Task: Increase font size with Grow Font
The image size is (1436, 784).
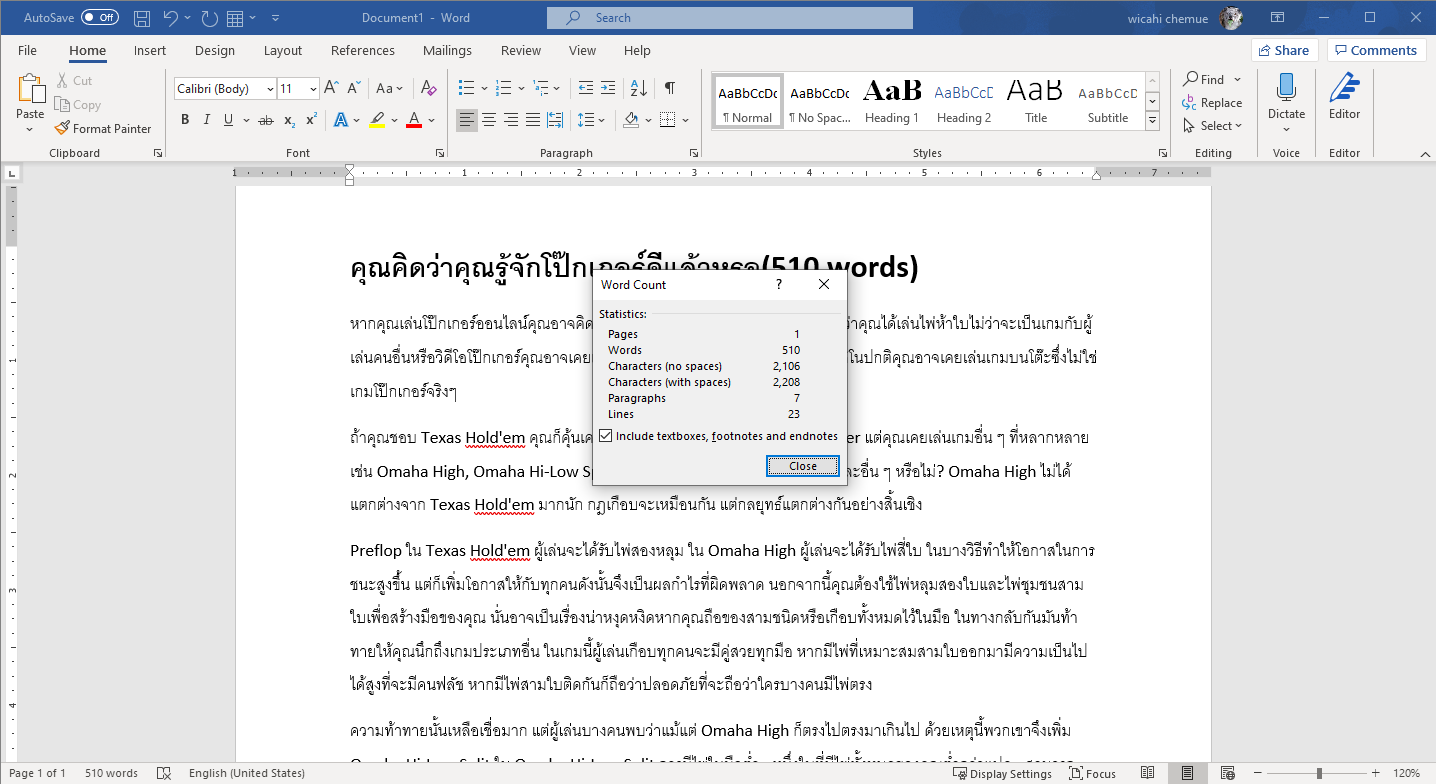Action: [x=333, y=89]
